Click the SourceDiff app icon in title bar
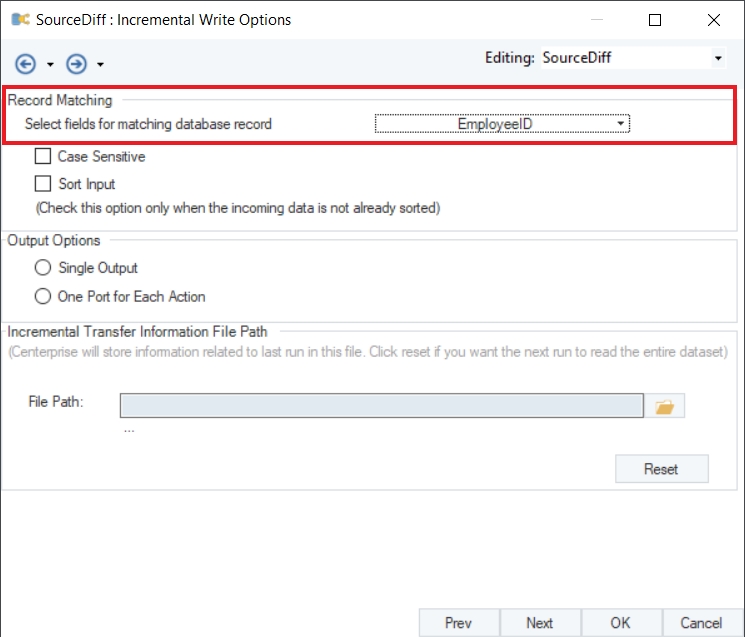This screenshot has height=637, width=745. pos(18,19)
